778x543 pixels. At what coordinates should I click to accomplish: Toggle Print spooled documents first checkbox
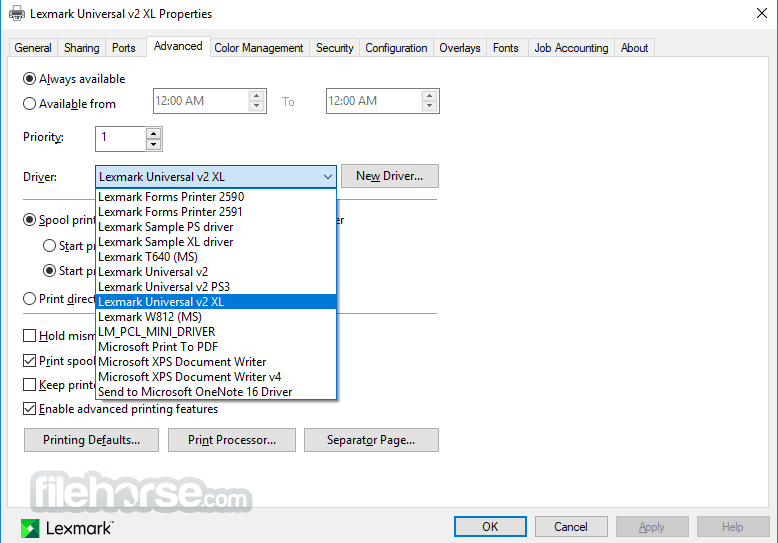29,360
